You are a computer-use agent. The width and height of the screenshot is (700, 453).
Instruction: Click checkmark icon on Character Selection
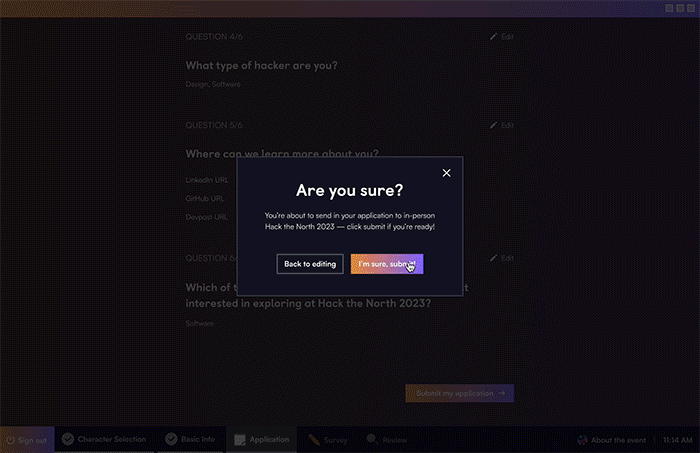click(68, 439)
